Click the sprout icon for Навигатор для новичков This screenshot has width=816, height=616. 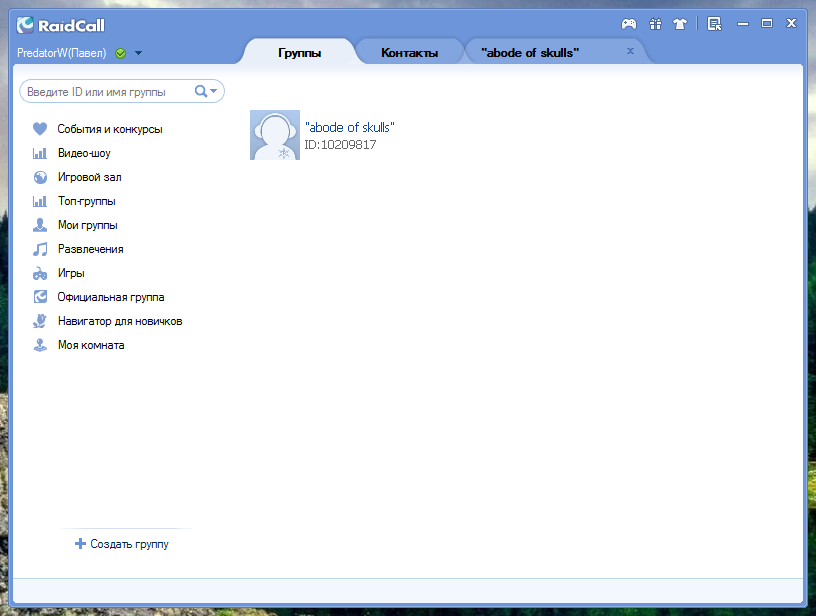(x=40, y=321)
